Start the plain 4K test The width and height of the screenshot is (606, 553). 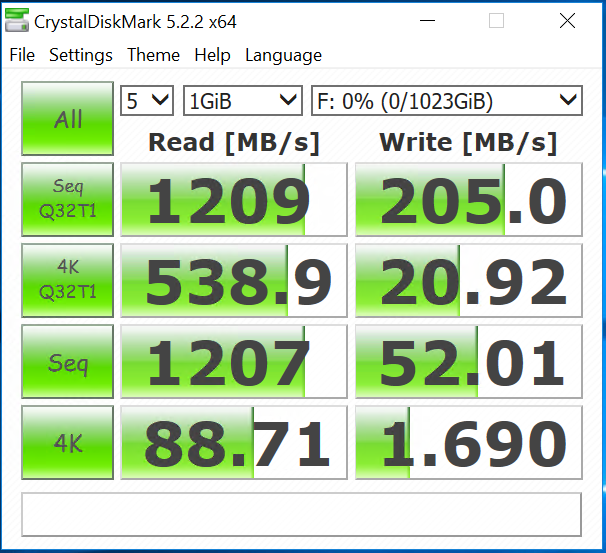pyautogui.click(x=68, y=442)
